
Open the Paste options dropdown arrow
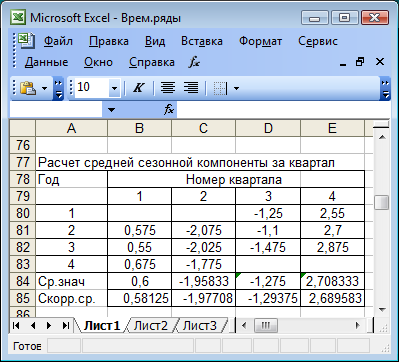[44, 89]
